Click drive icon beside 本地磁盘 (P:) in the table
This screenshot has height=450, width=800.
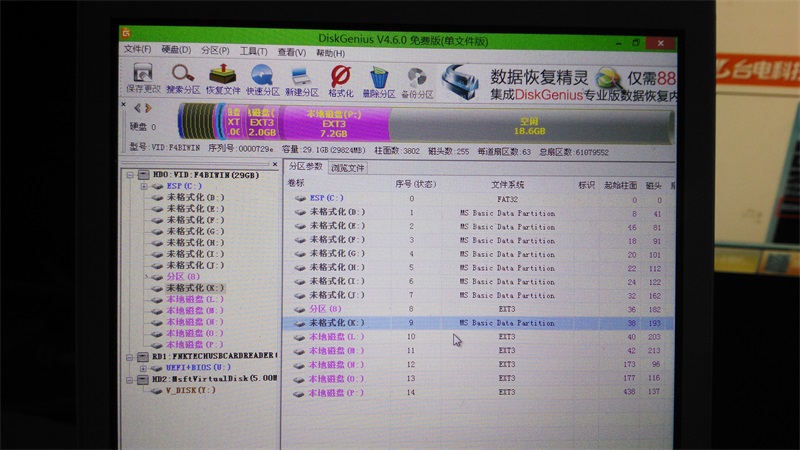click(299, 393)
